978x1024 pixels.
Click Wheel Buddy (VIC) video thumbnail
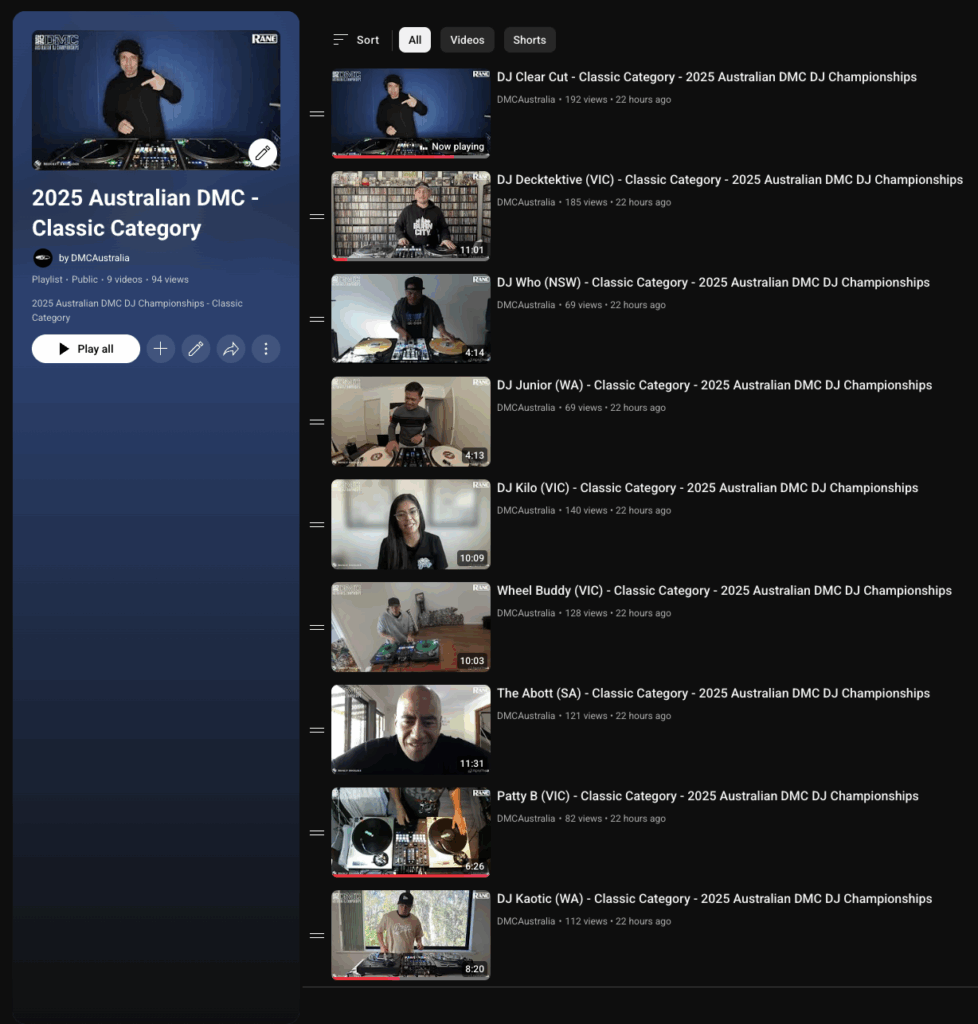click(x=411, y=627)
